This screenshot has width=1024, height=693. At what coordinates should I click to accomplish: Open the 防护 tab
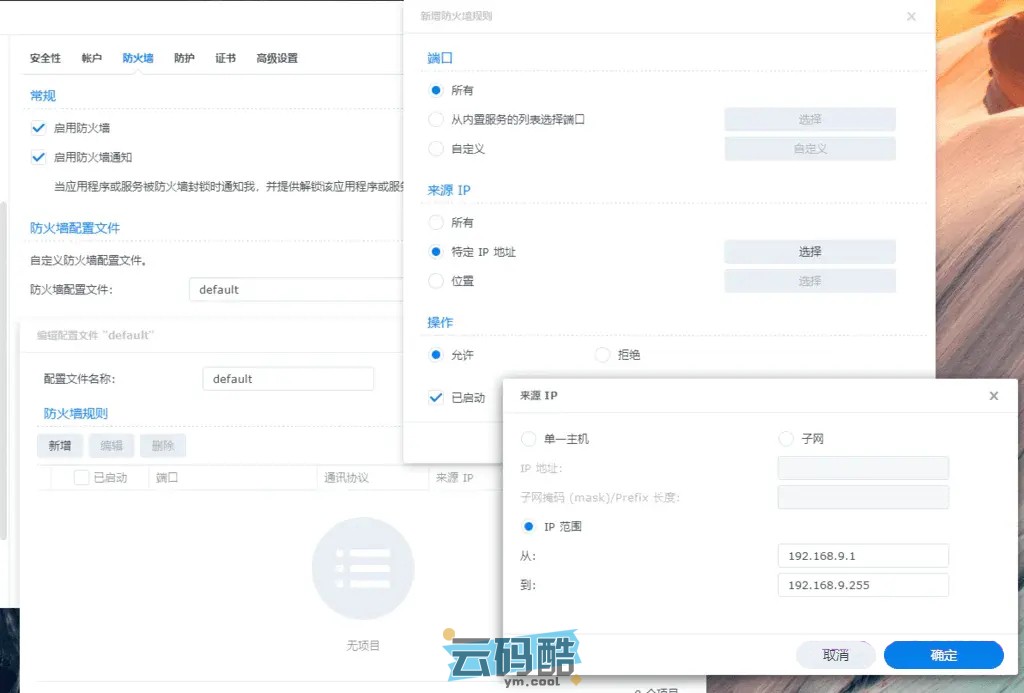pyautogui.click(x=184, y=58)
